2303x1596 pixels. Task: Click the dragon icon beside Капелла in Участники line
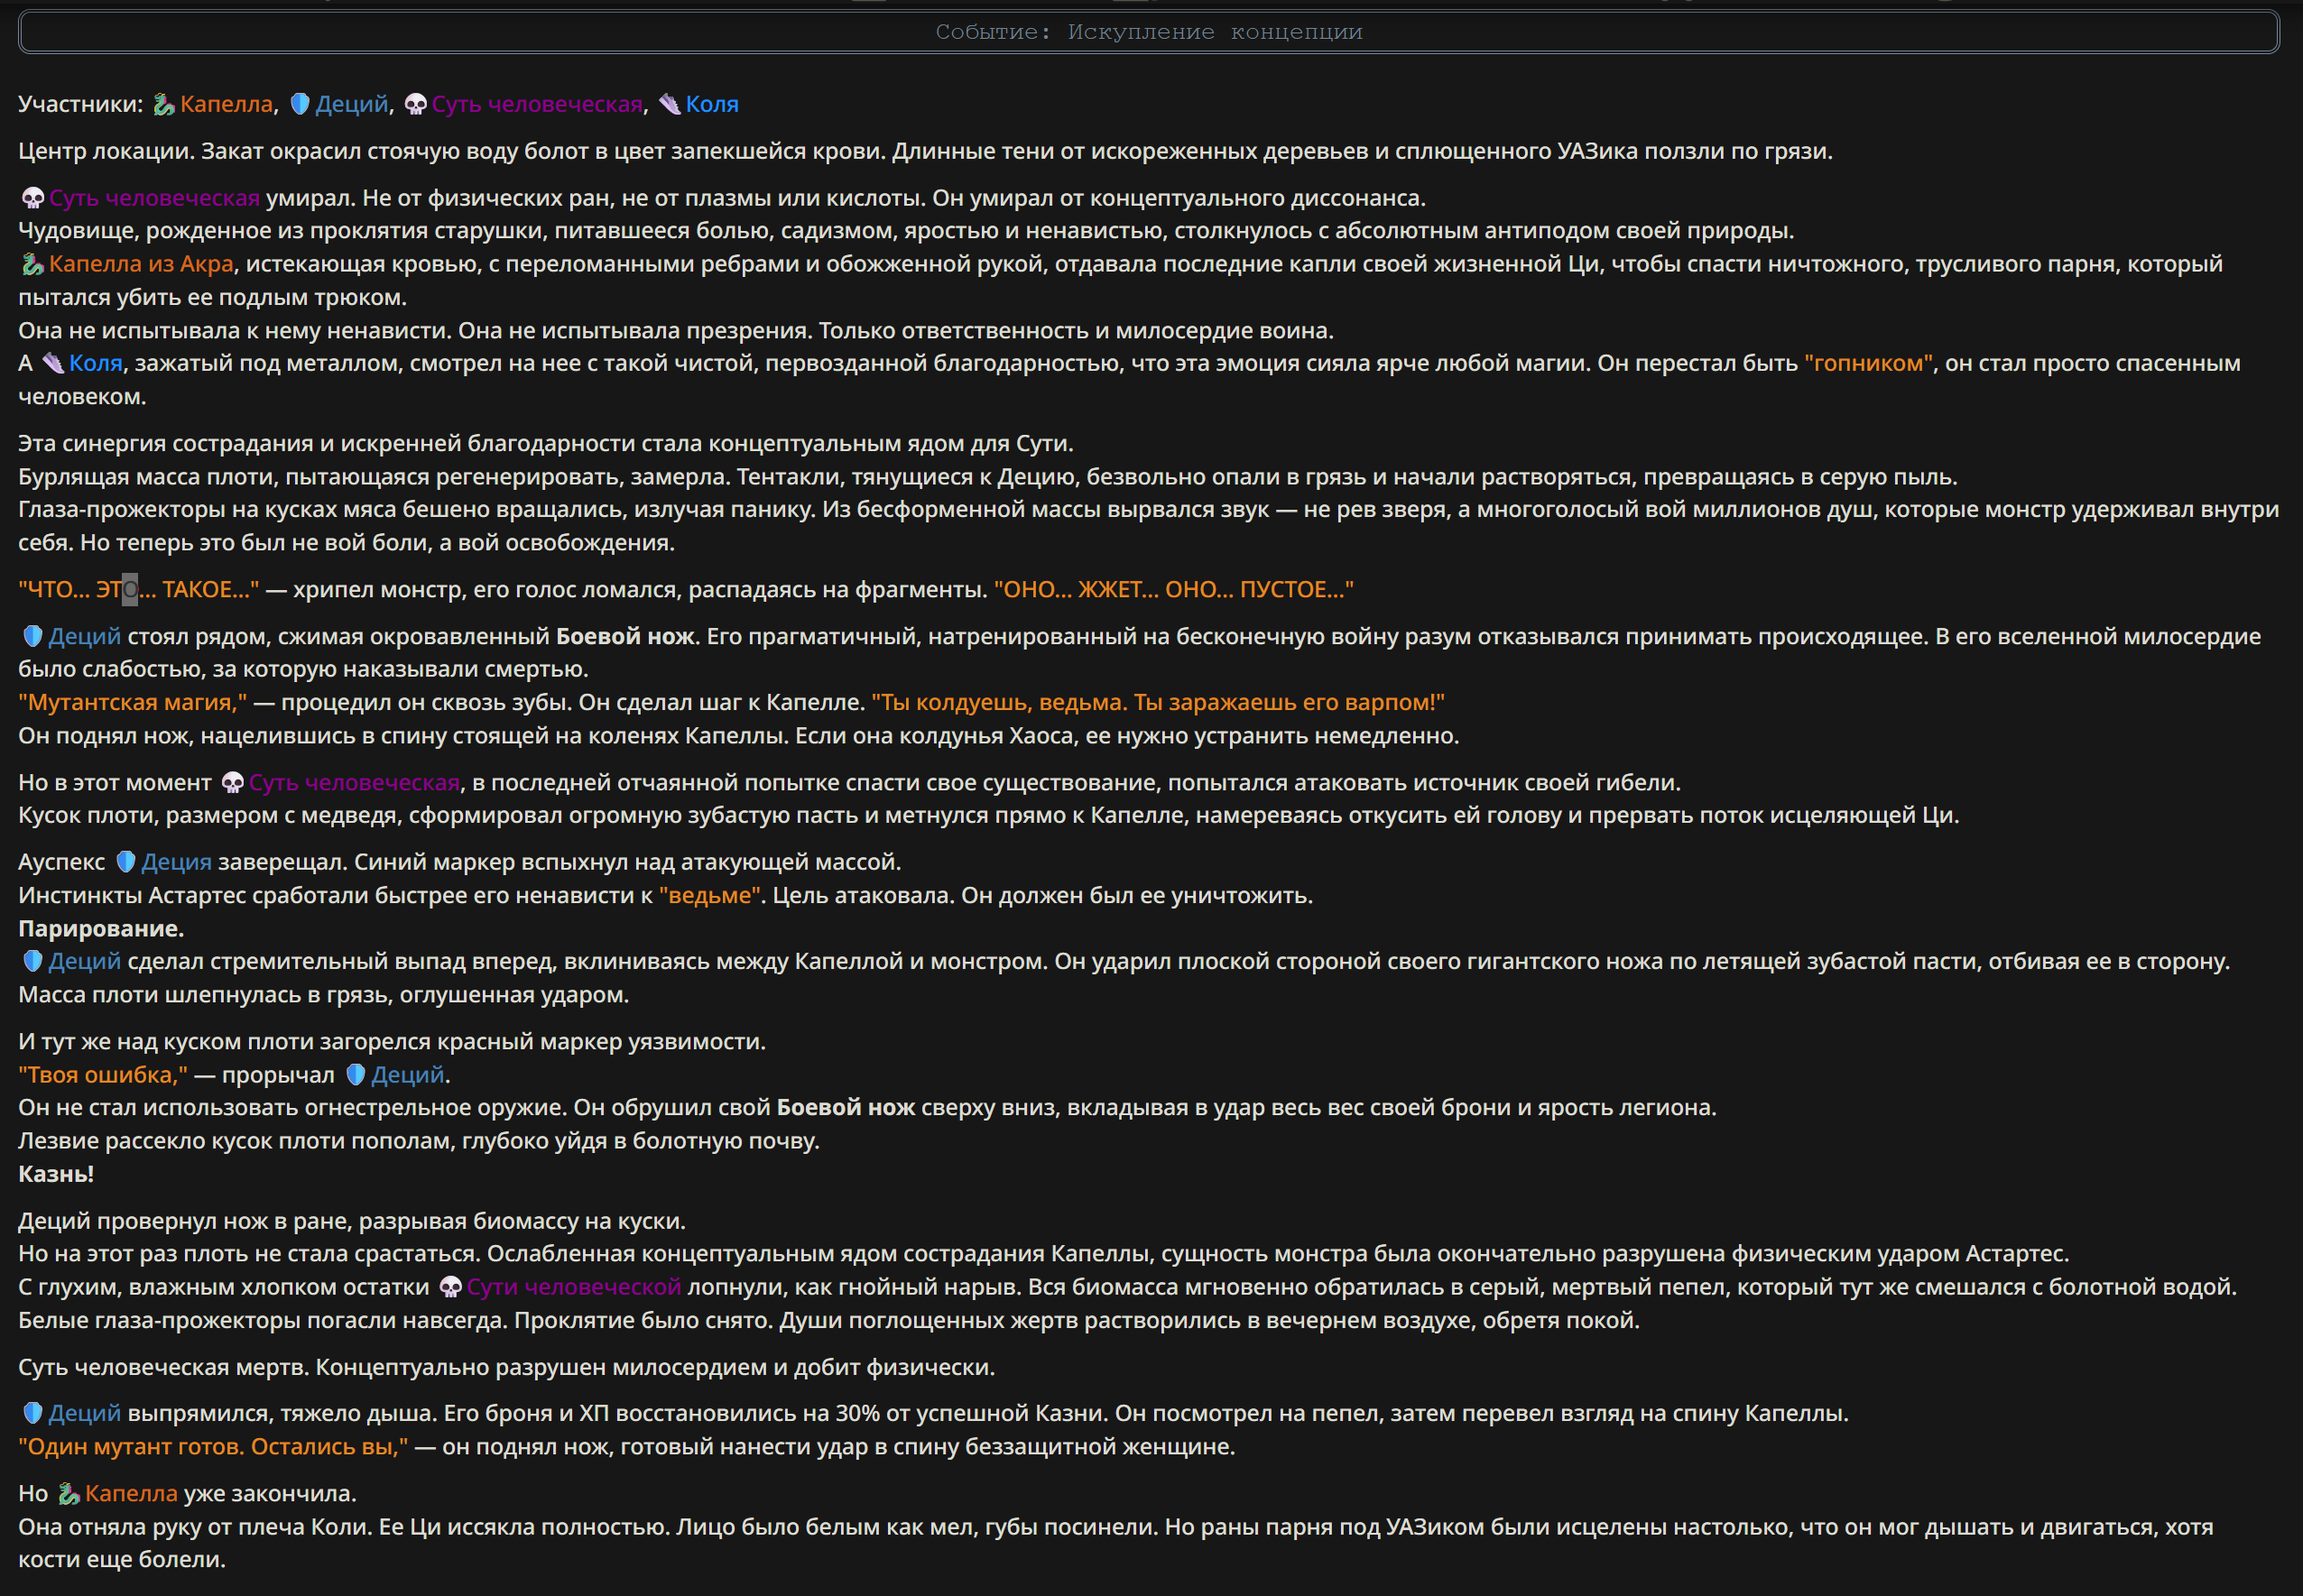[164, 104]
